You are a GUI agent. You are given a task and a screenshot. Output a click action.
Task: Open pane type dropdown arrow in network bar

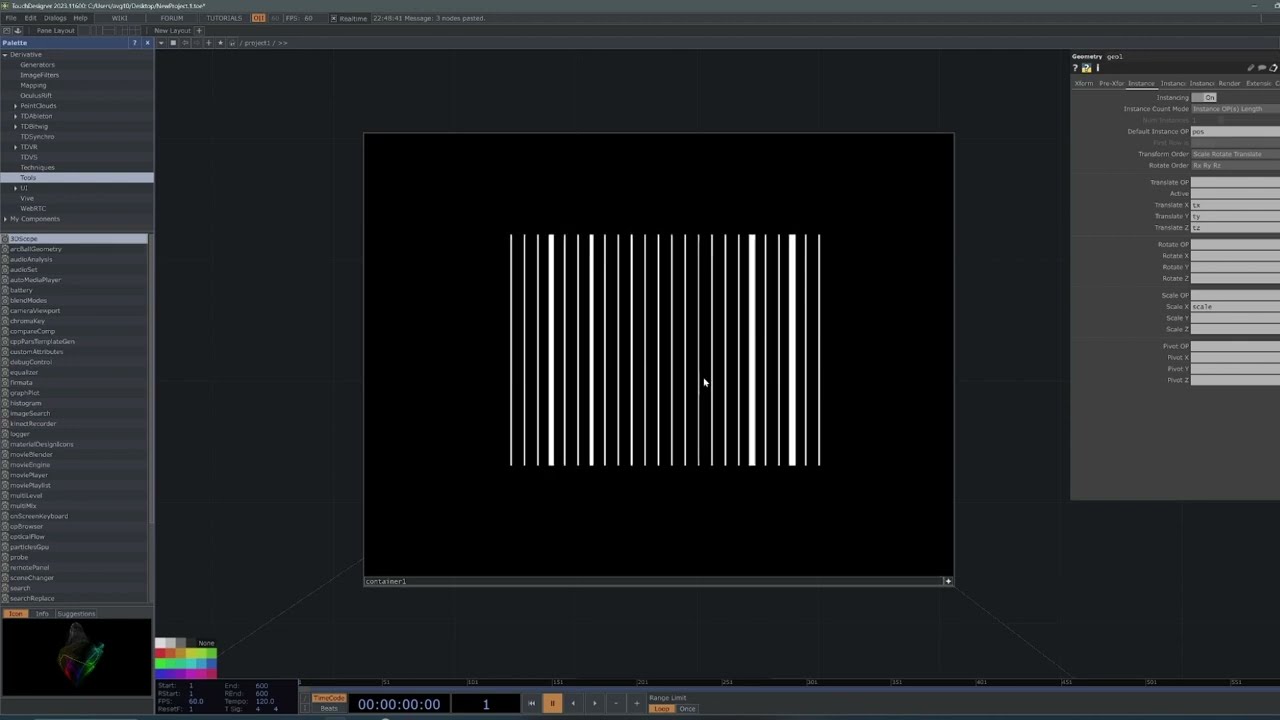pos(161,43)
